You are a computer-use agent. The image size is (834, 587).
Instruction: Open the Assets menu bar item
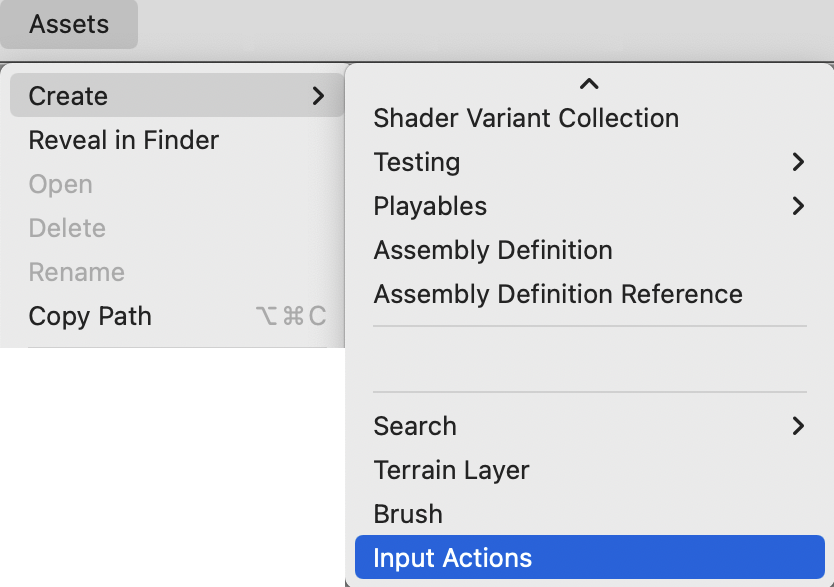pos(69,24)
